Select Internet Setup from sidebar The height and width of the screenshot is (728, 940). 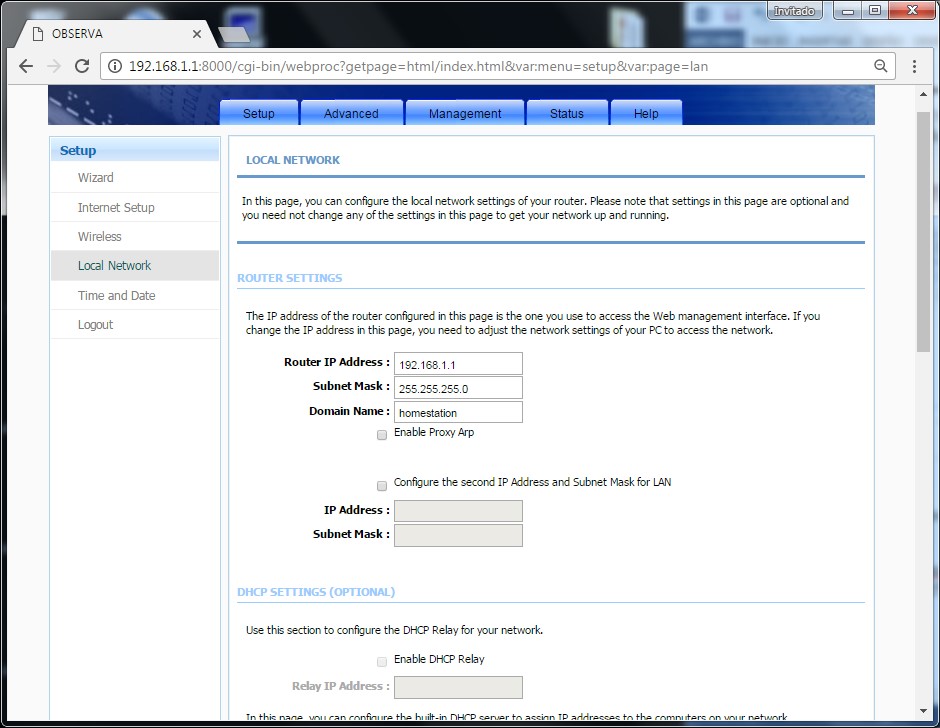point(116,208)
